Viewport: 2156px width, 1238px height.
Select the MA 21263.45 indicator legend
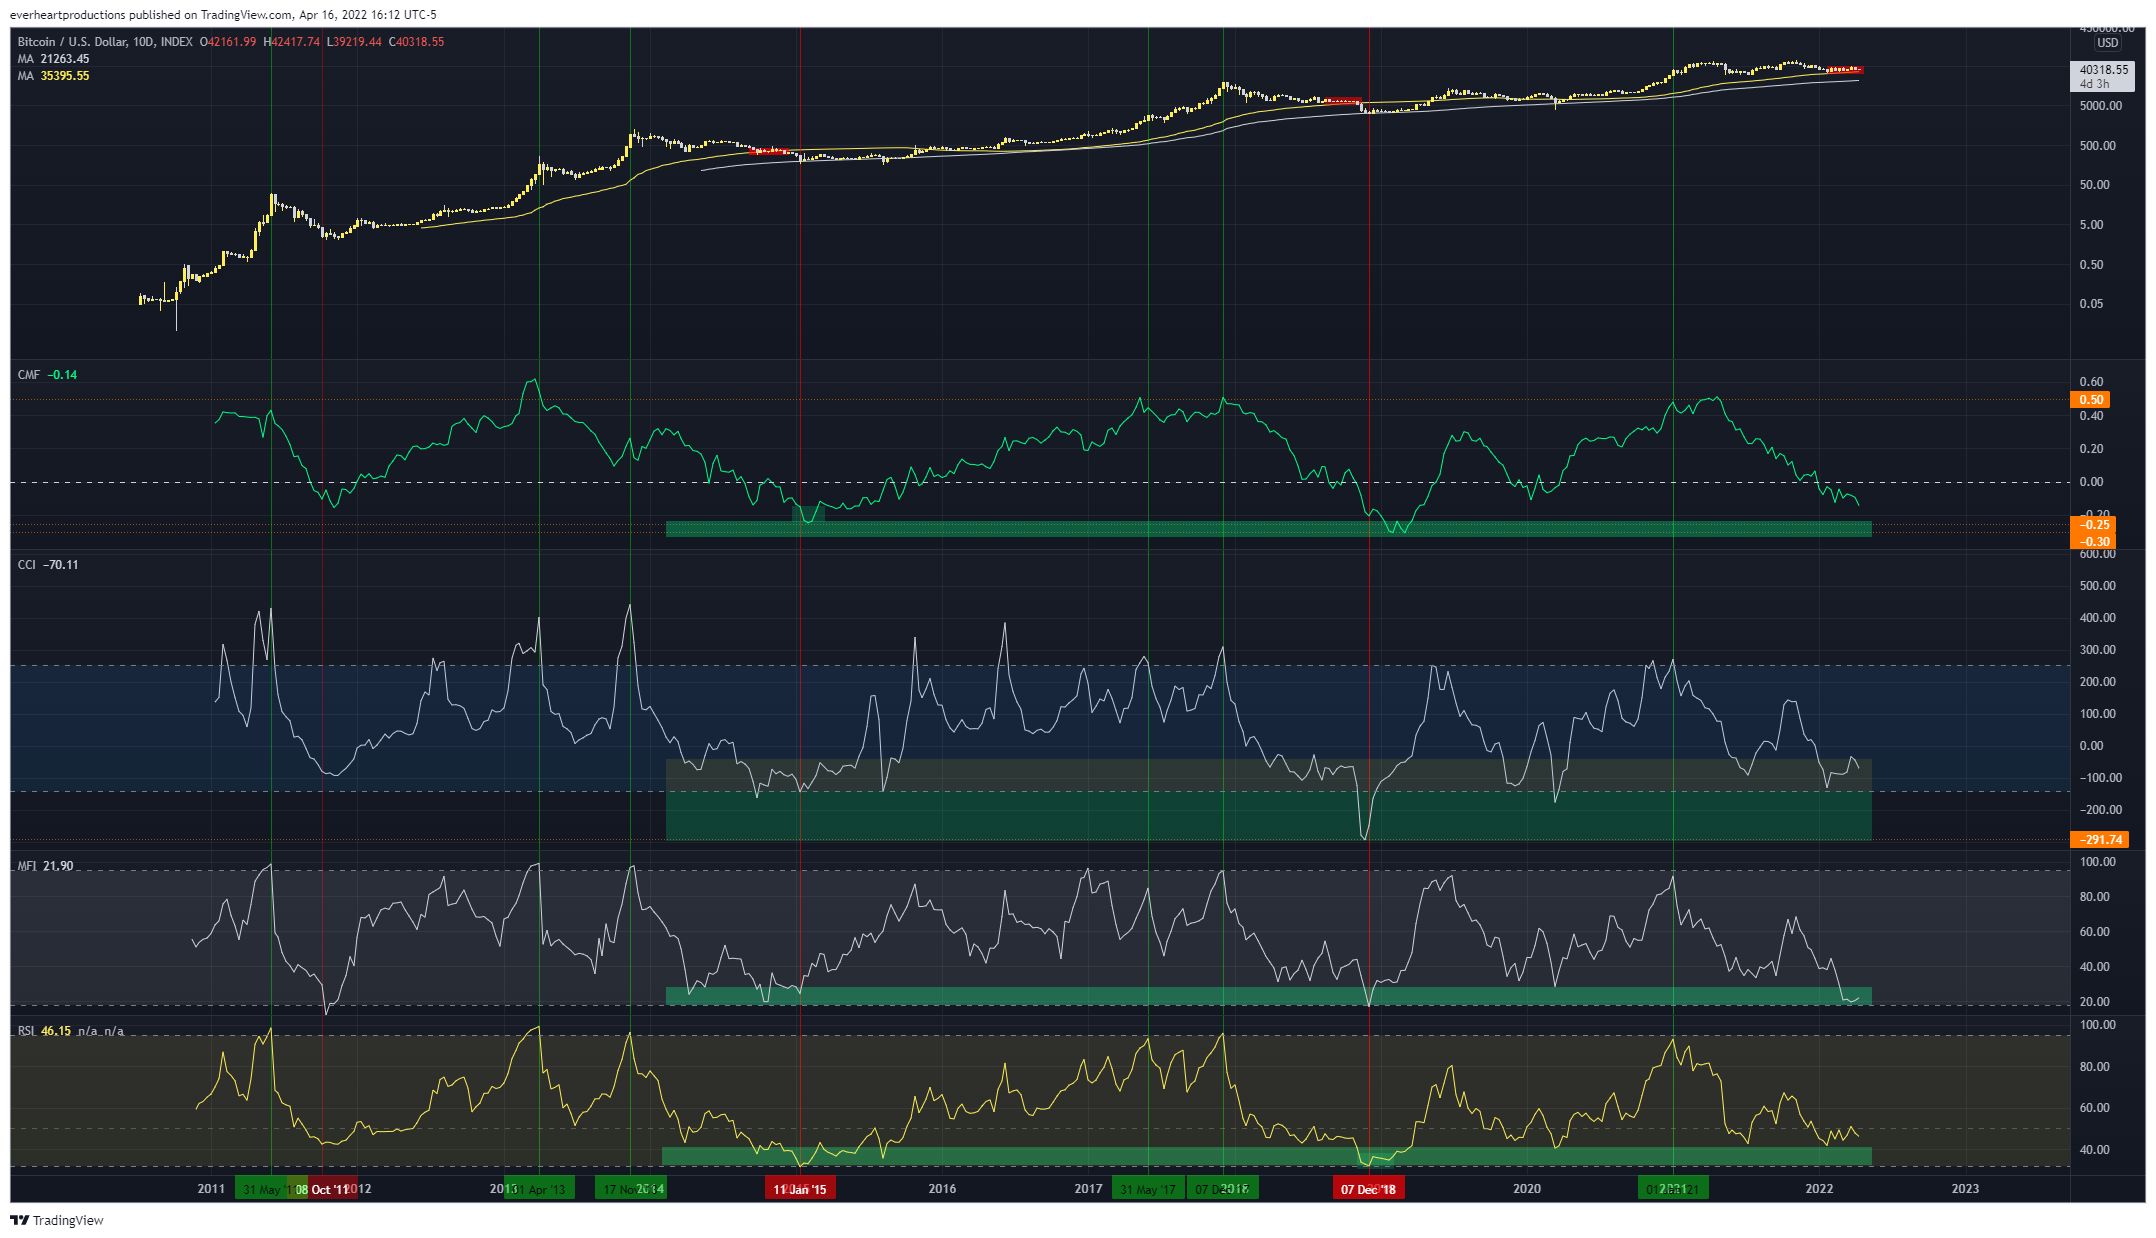[54, 59]
